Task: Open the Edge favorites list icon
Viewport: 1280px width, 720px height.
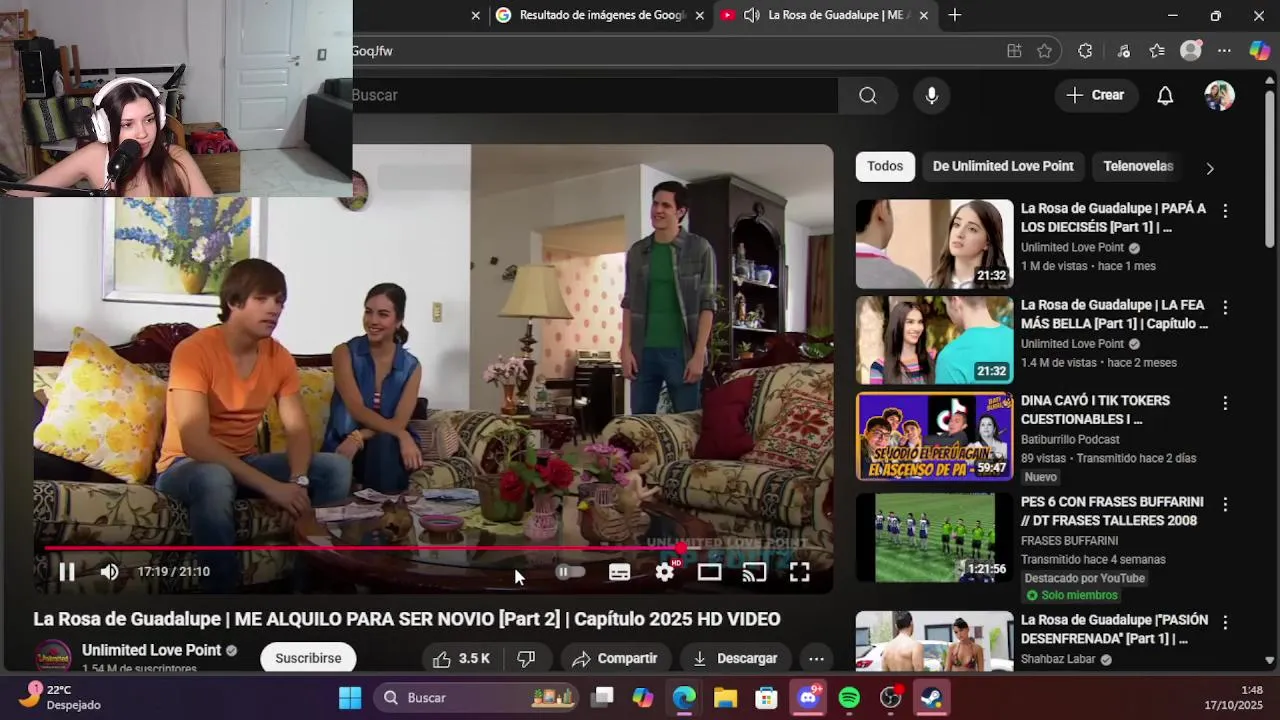Action: pos(1157,51)
